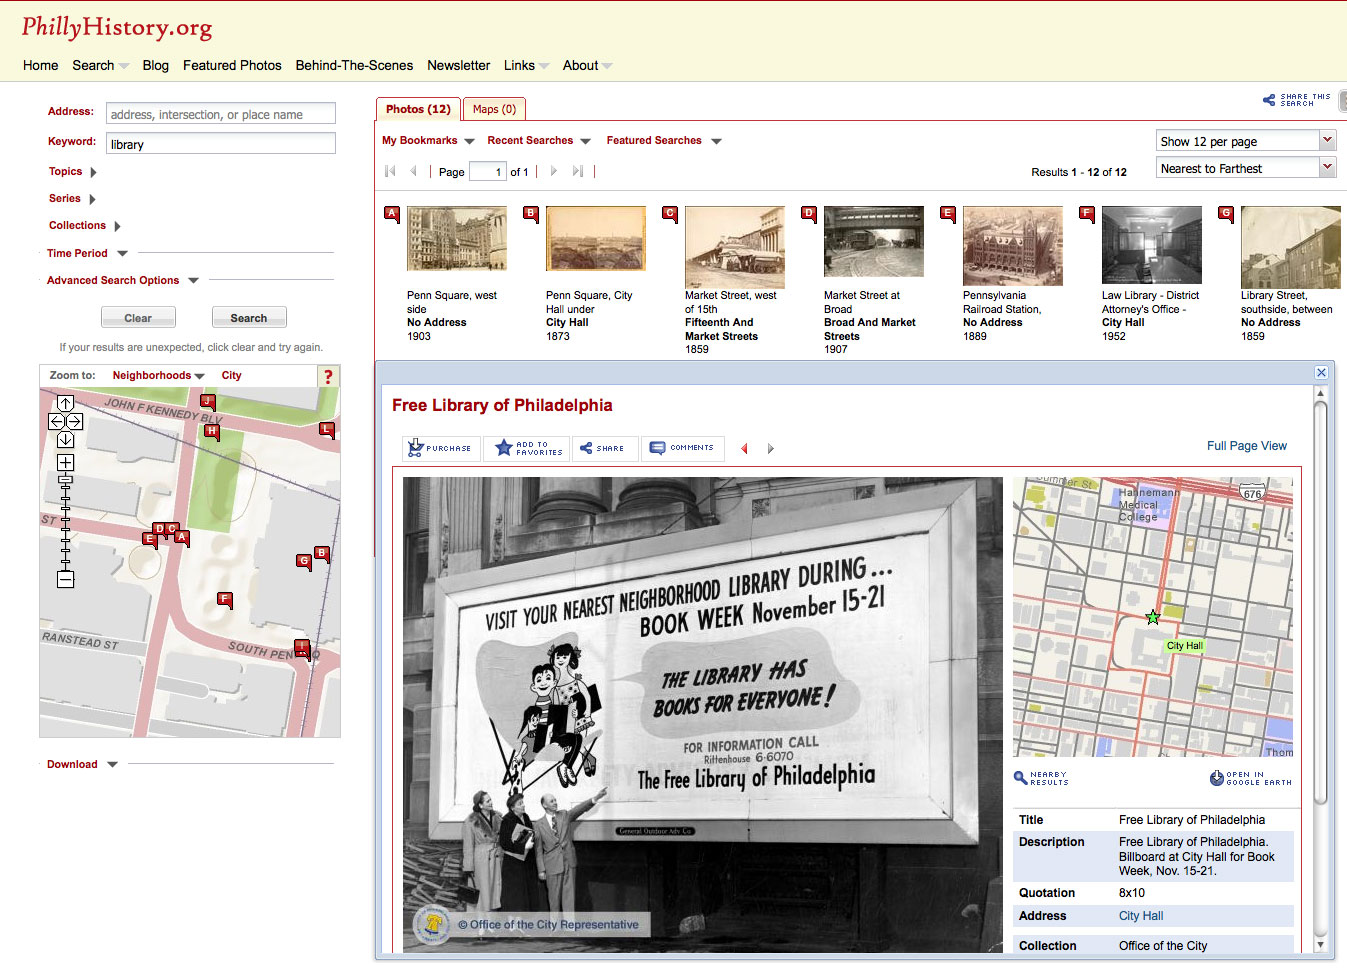The width and height of the screenshot is (1347, 973).
Task: Open Pennsylvania Railroad Station thumbnail
Action: pyautogui.click(x=1012, y=246)
